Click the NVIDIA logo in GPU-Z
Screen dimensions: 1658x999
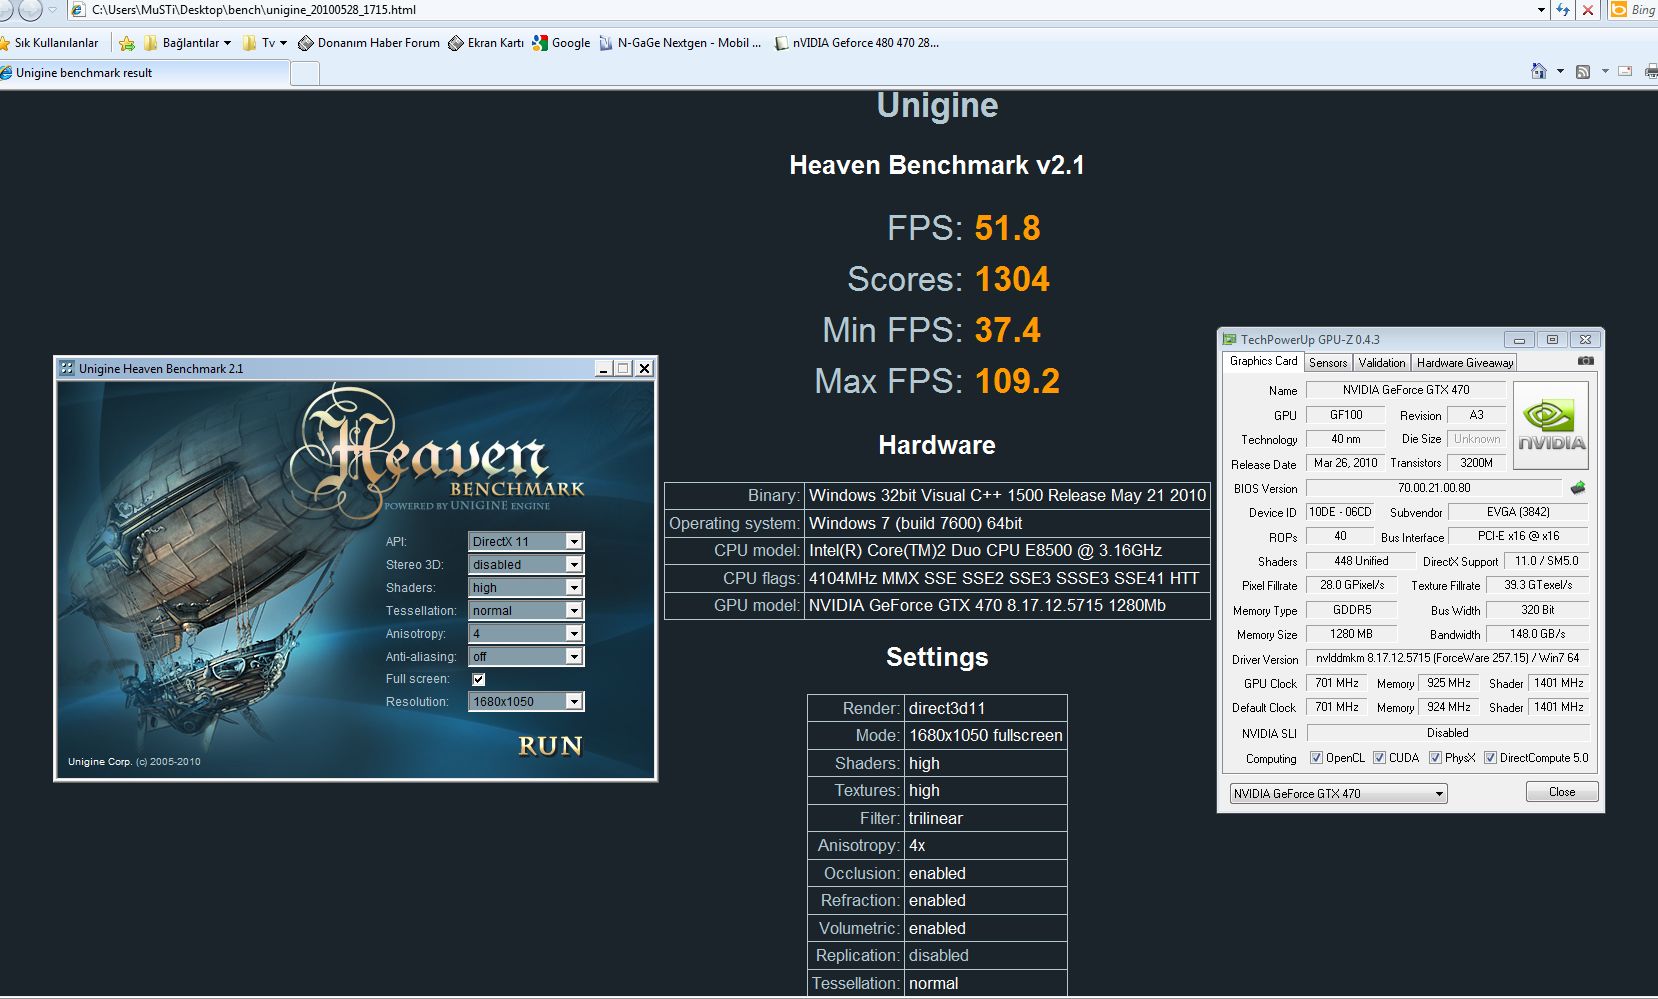pos(1551,425)
